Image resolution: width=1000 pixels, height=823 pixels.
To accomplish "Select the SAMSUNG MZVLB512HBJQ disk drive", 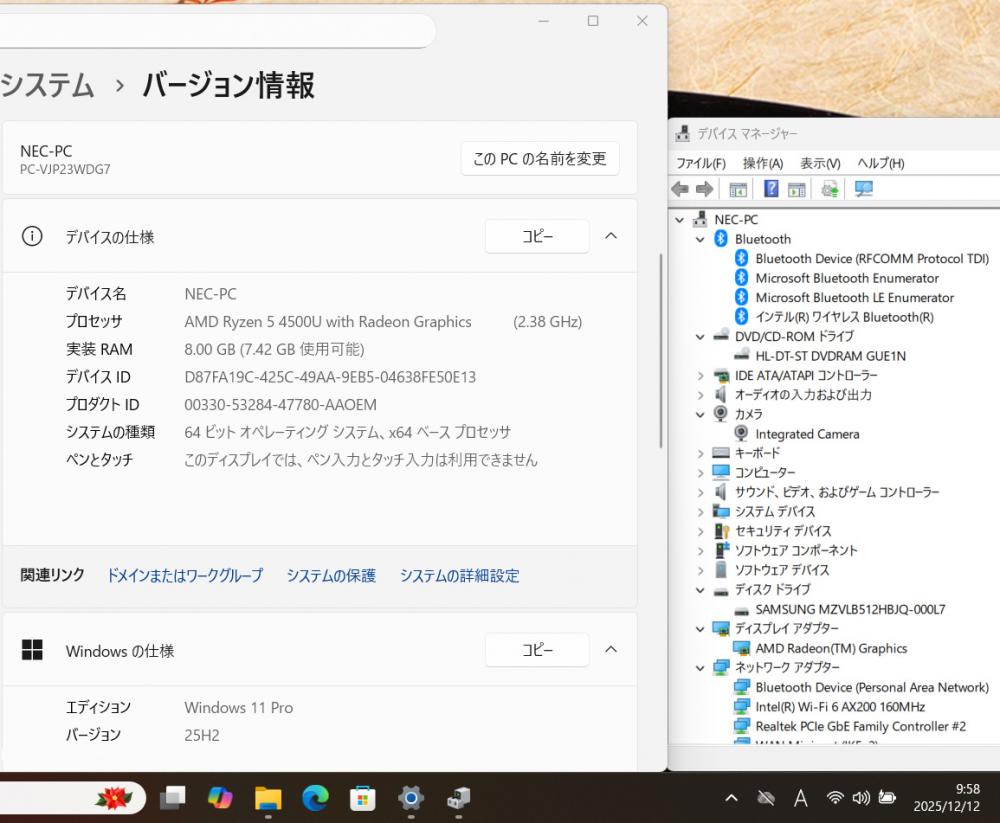I will coord(850,609).
